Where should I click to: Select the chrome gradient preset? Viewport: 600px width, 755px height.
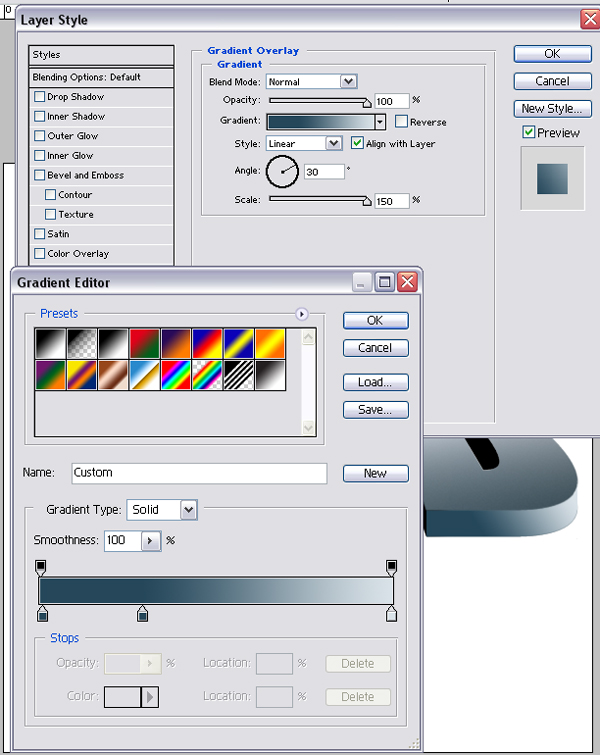pos(144,375)
